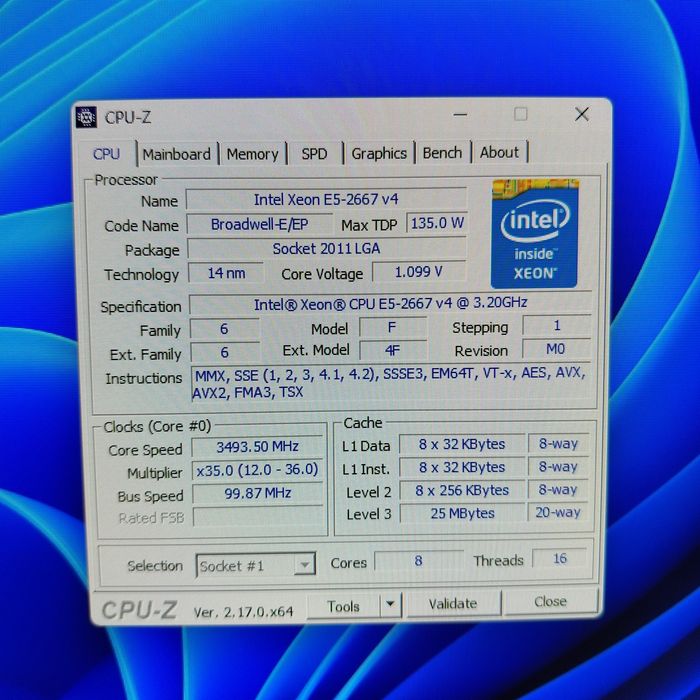Screen dimensions: 700x700
Task: Select the Core Speed value 3493.50 MHz
Action: click(x=258, y=447)
